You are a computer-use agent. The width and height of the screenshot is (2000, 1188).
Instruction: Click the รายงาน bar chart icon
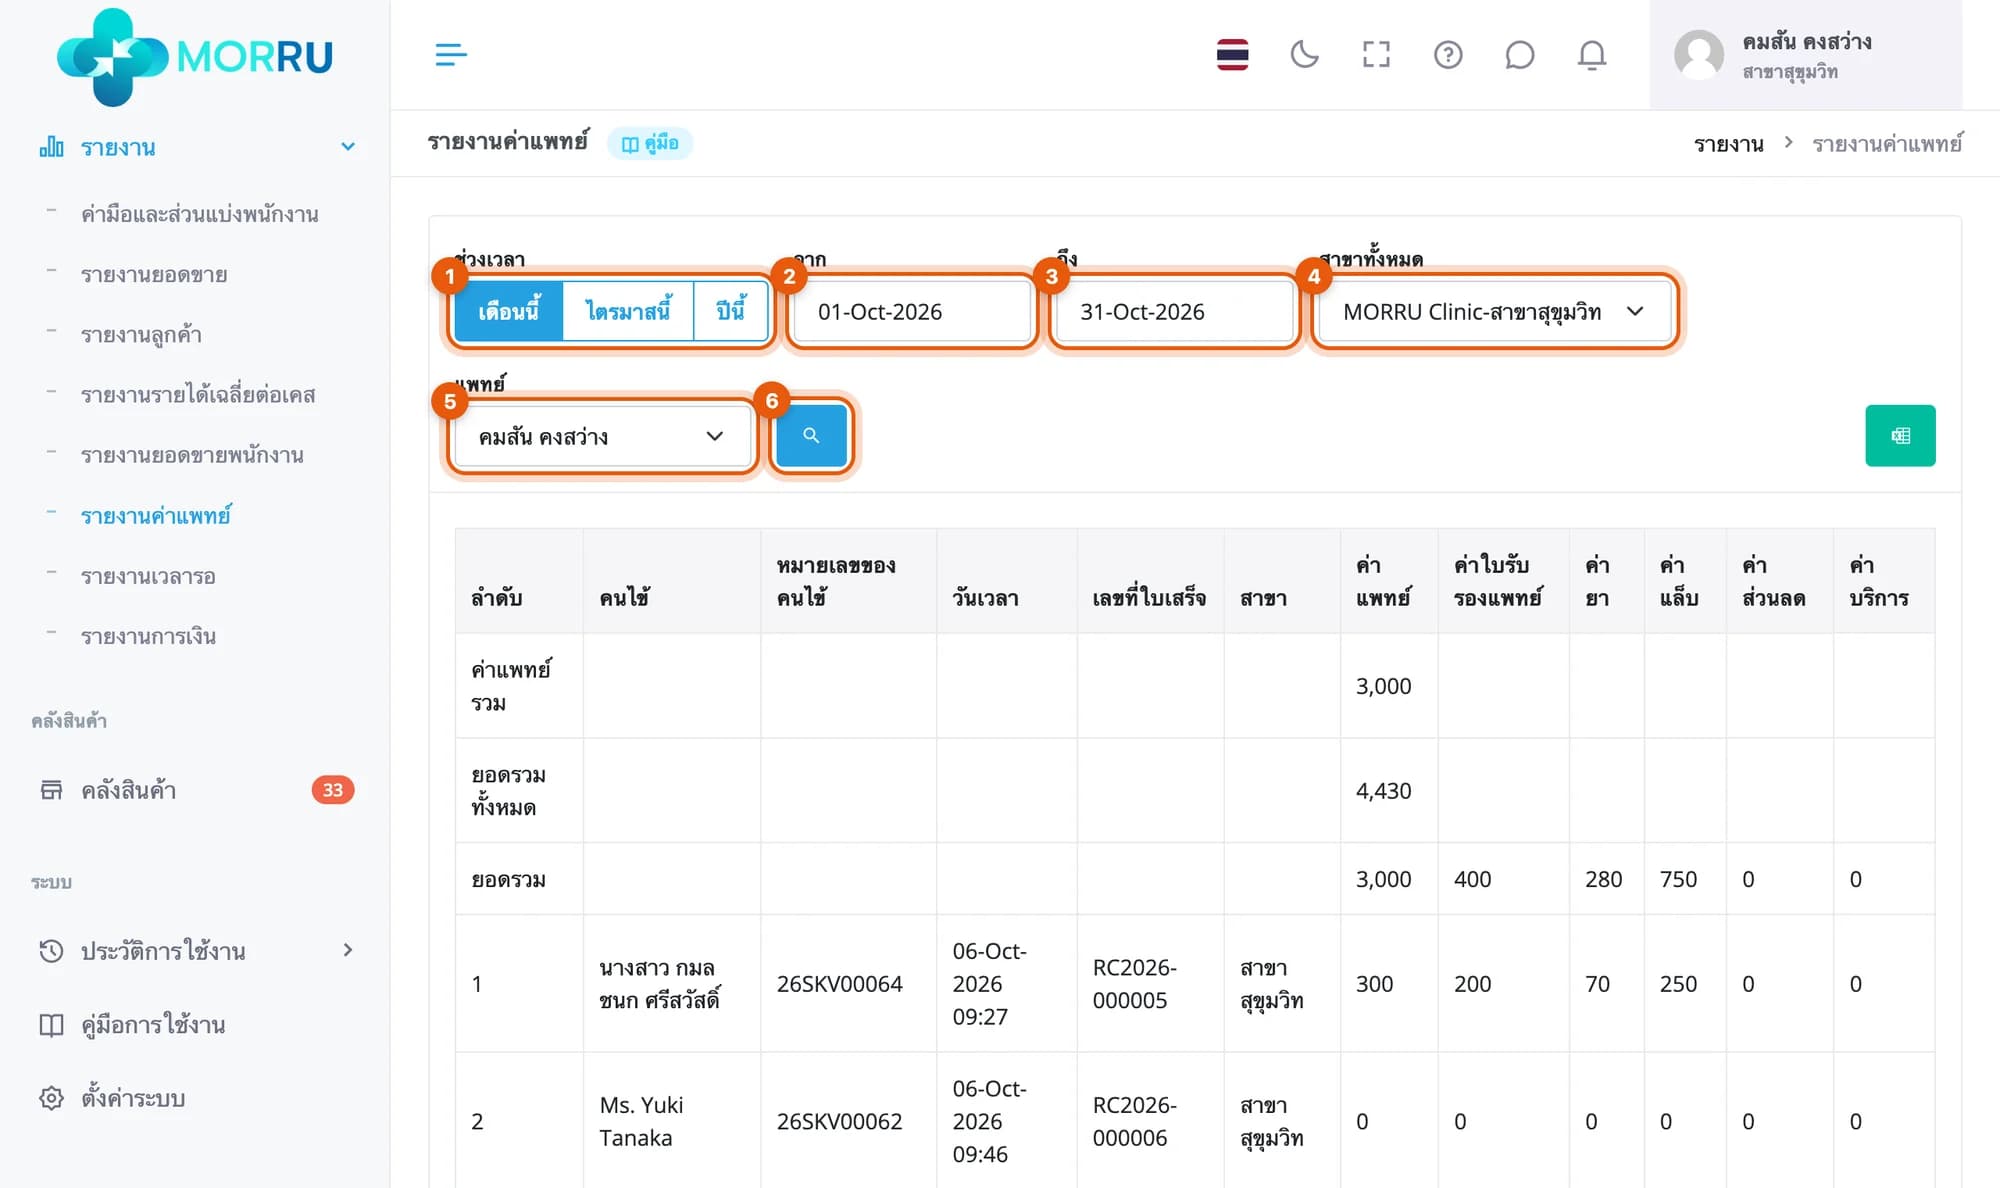click(x=51, y=147)
